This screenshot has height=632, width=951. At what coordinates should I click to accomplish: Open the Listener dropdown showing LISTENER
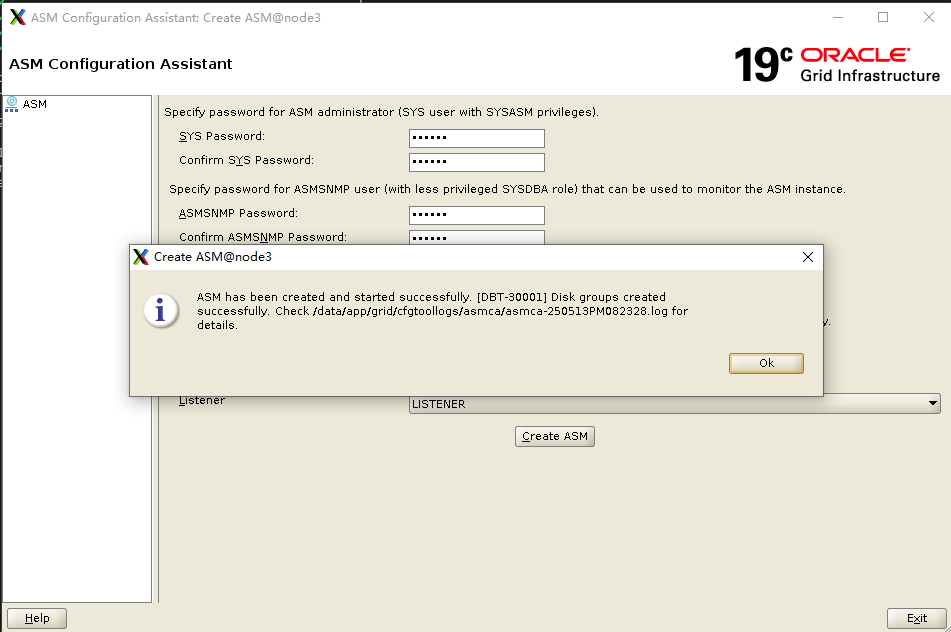674,404
